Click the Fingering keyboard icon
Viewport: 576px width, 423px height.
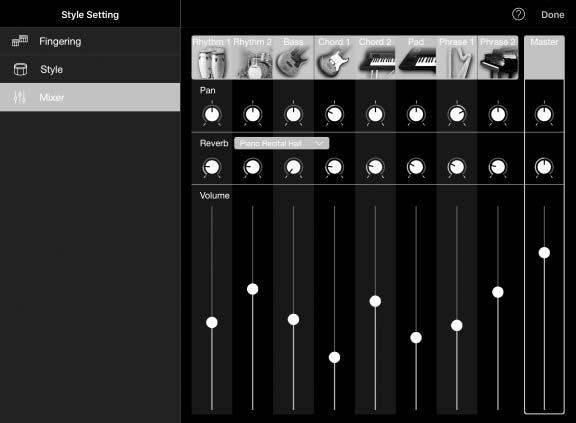tap(20, 41)
